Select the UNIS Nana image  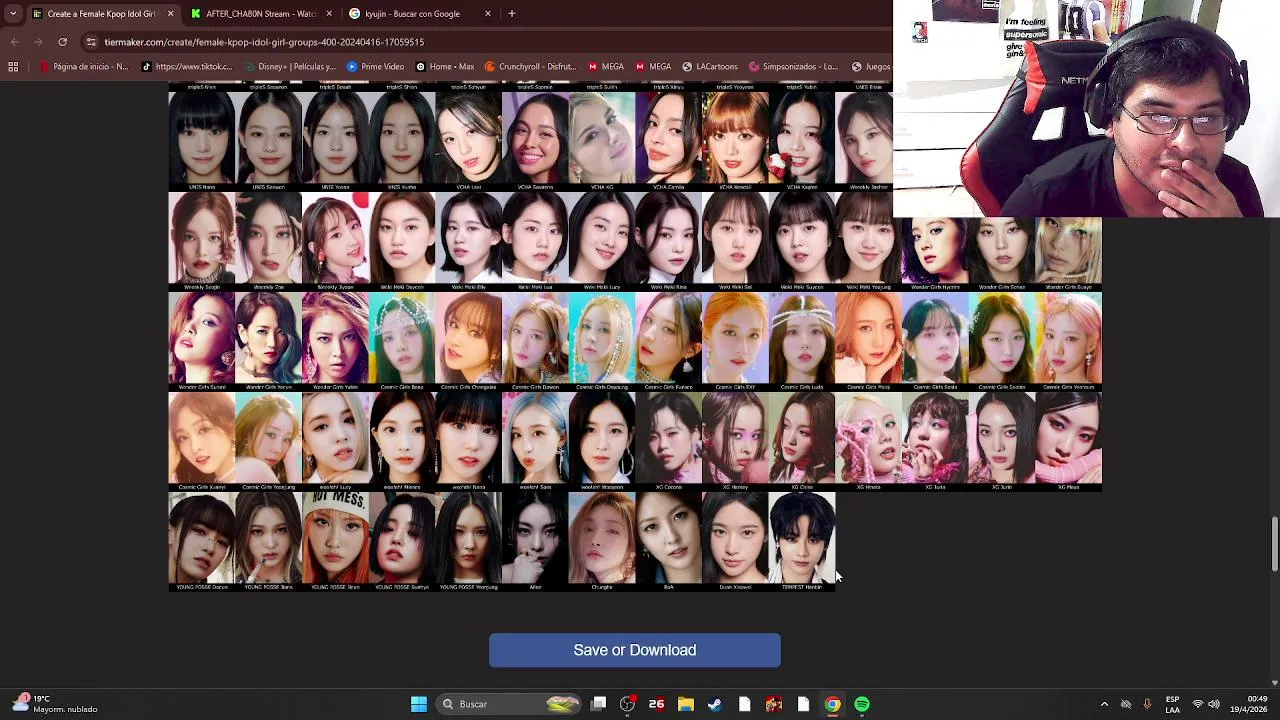pyautogui.click(x=202, y=141)
